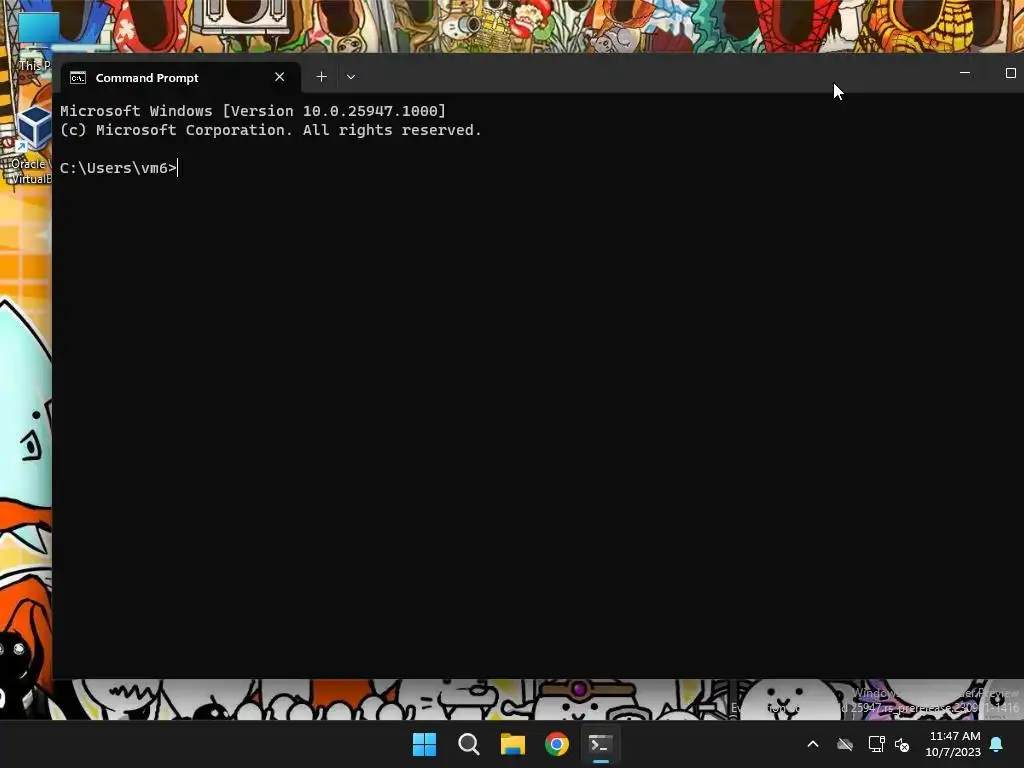
Task: Close the Command Prompt tab
Action: click(280, 77)
